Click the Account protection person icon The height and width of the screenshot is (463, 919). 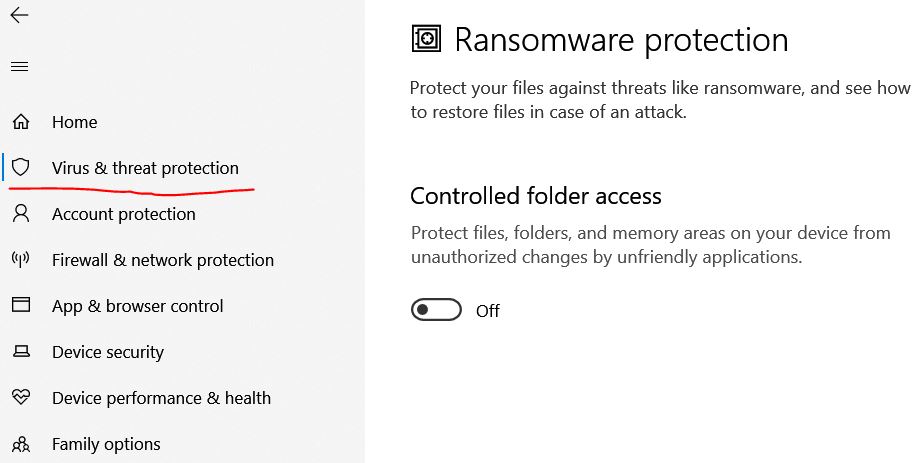(21, 213)
